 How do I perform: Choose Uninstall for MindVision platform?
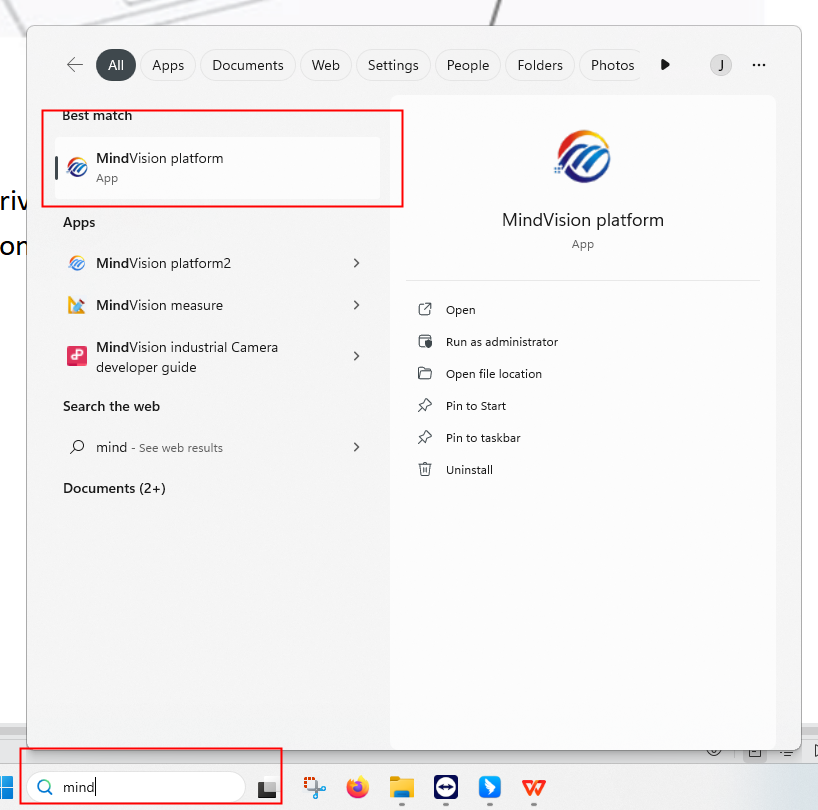(469, 470)
